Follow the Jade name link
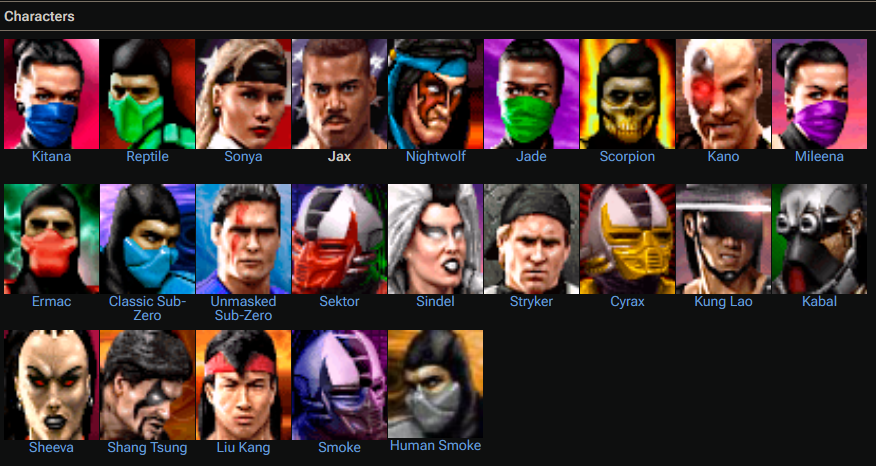The image size is (876, 466). 531,156
